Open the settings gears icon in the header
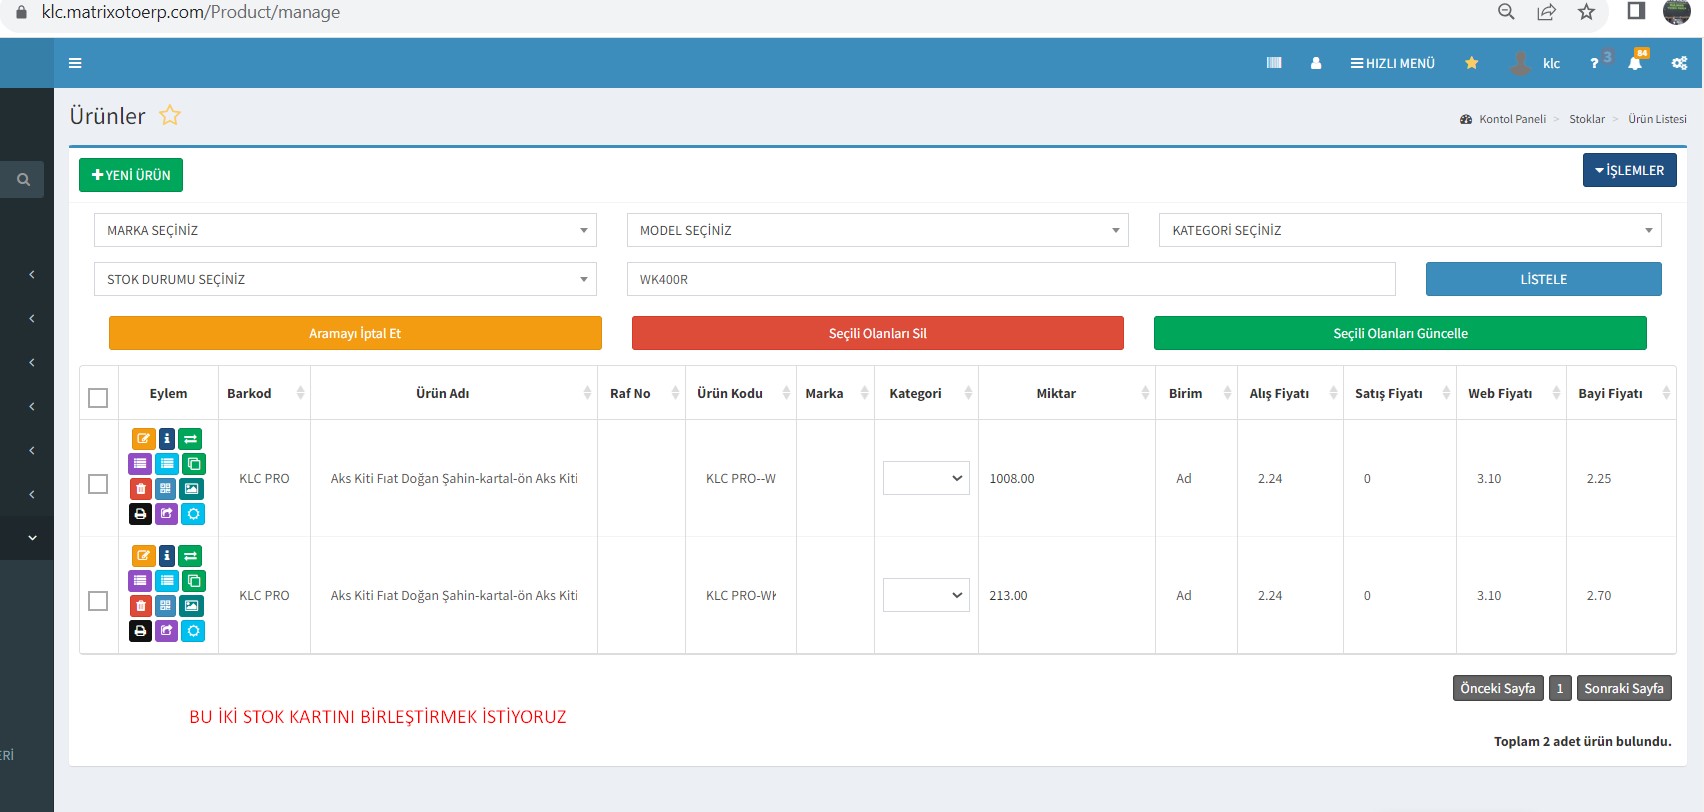Screen dimensions: 1704x812 point(1679,63)
